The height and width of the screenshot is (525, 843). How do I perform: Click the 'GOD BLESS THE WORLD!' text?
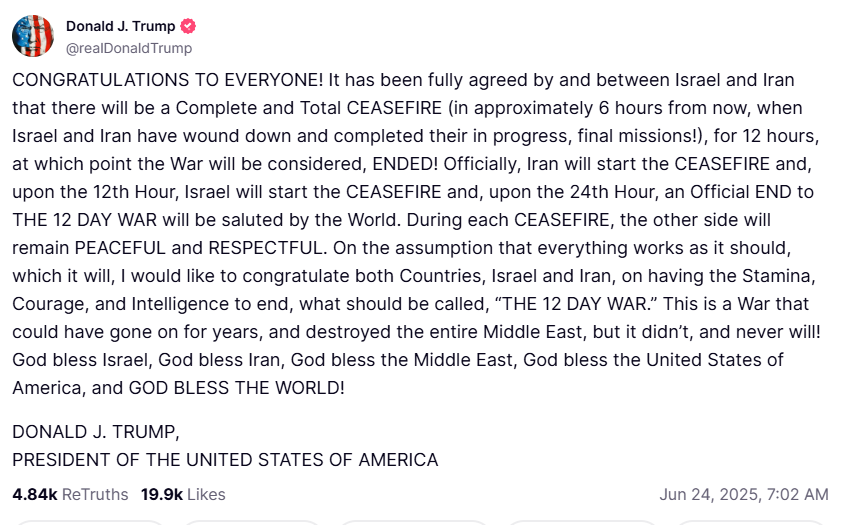(237, 388)
